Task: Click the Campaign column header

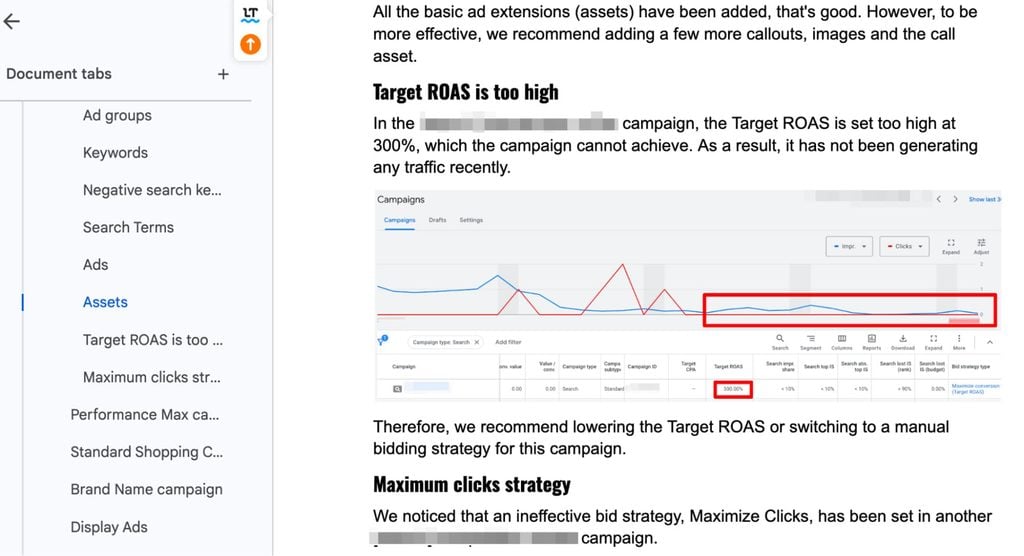Action: point(404,367)
